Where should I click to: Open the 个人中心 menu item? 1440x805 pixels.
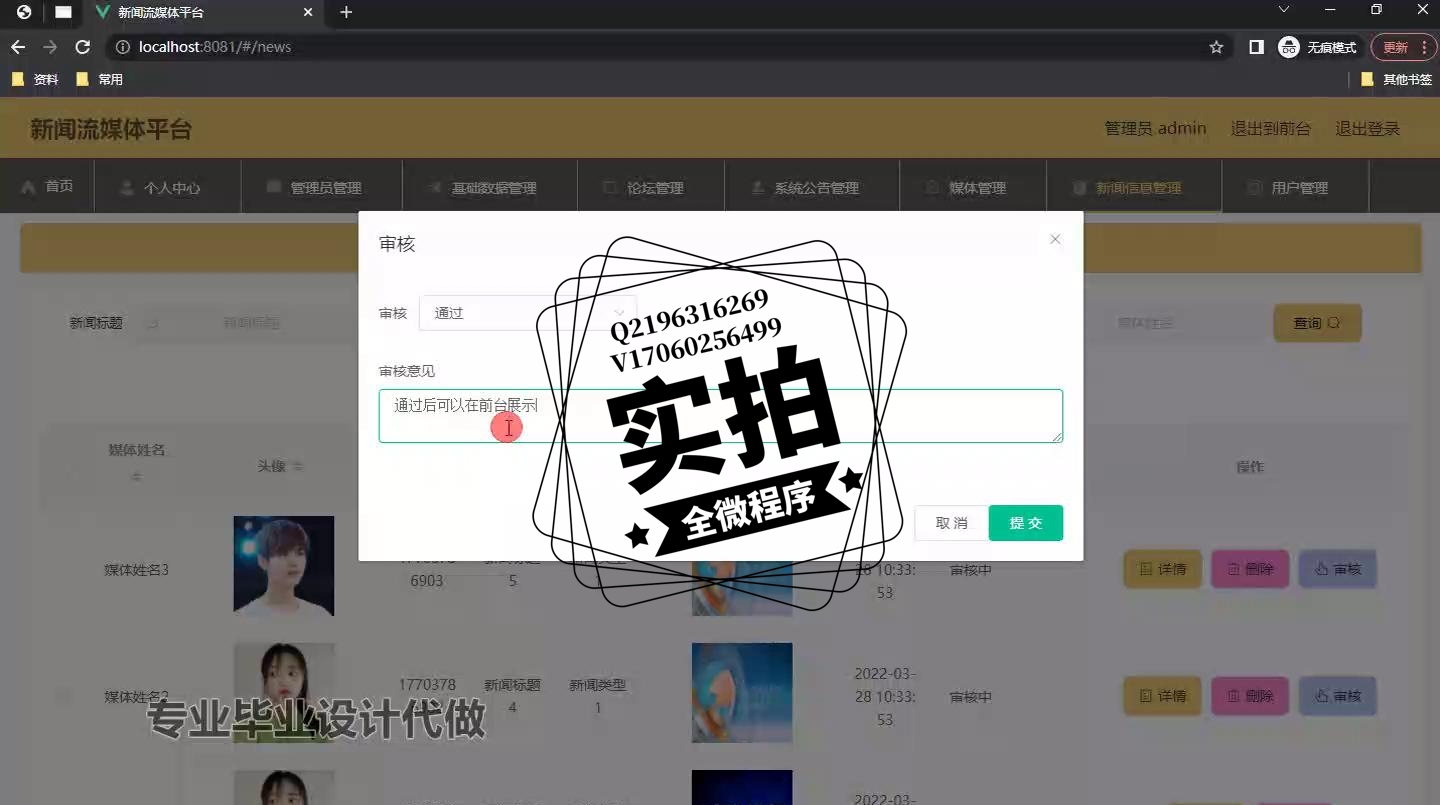tap(168, 187)
